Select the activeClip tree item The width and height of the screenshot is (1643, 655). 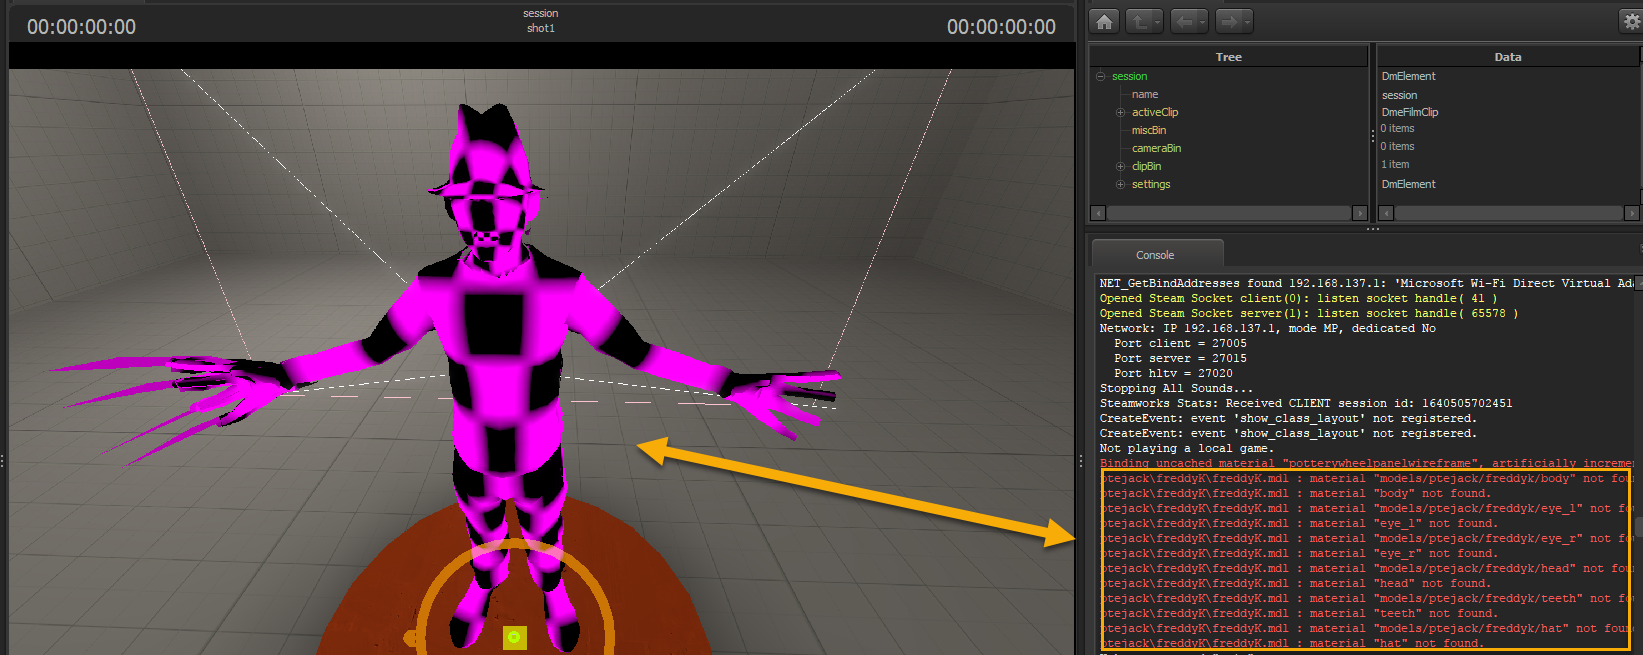pos(1155,112)
